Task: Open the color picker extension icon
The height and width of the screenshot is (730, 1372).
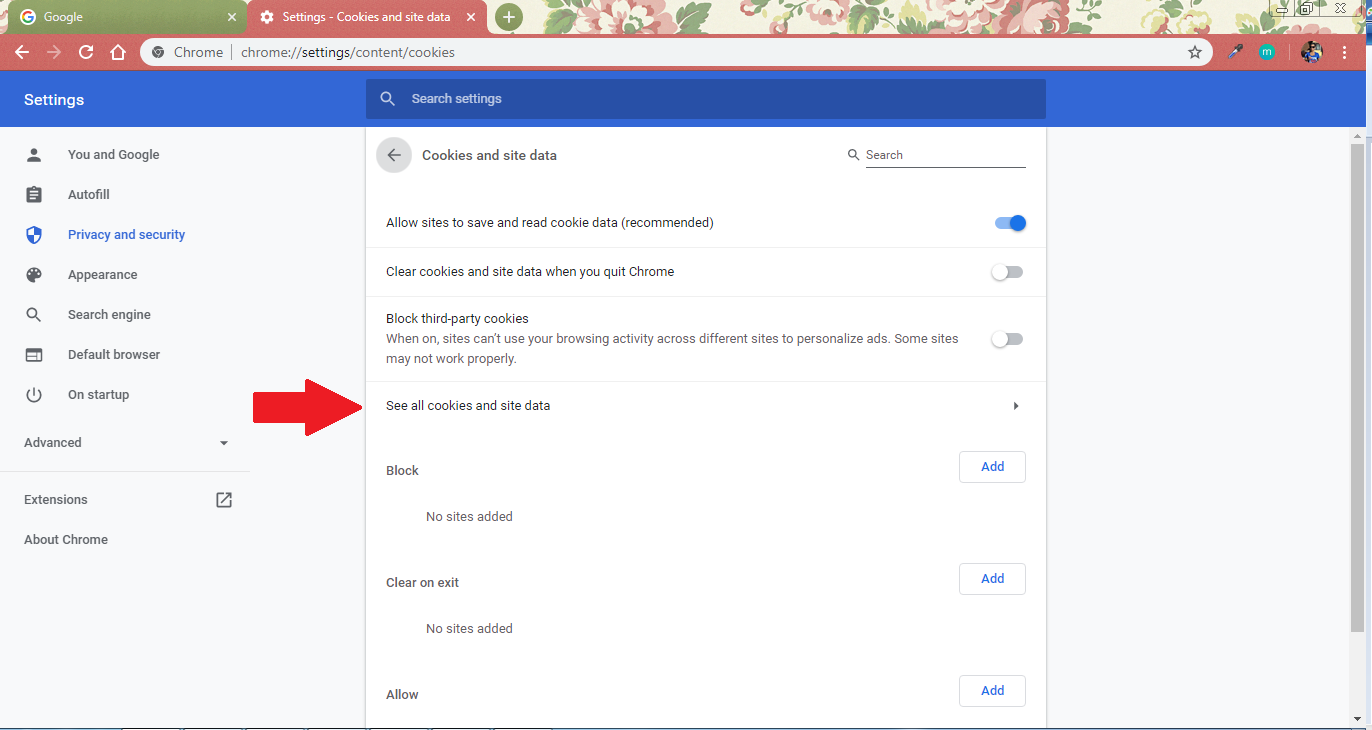Action: coord(1235,52)
